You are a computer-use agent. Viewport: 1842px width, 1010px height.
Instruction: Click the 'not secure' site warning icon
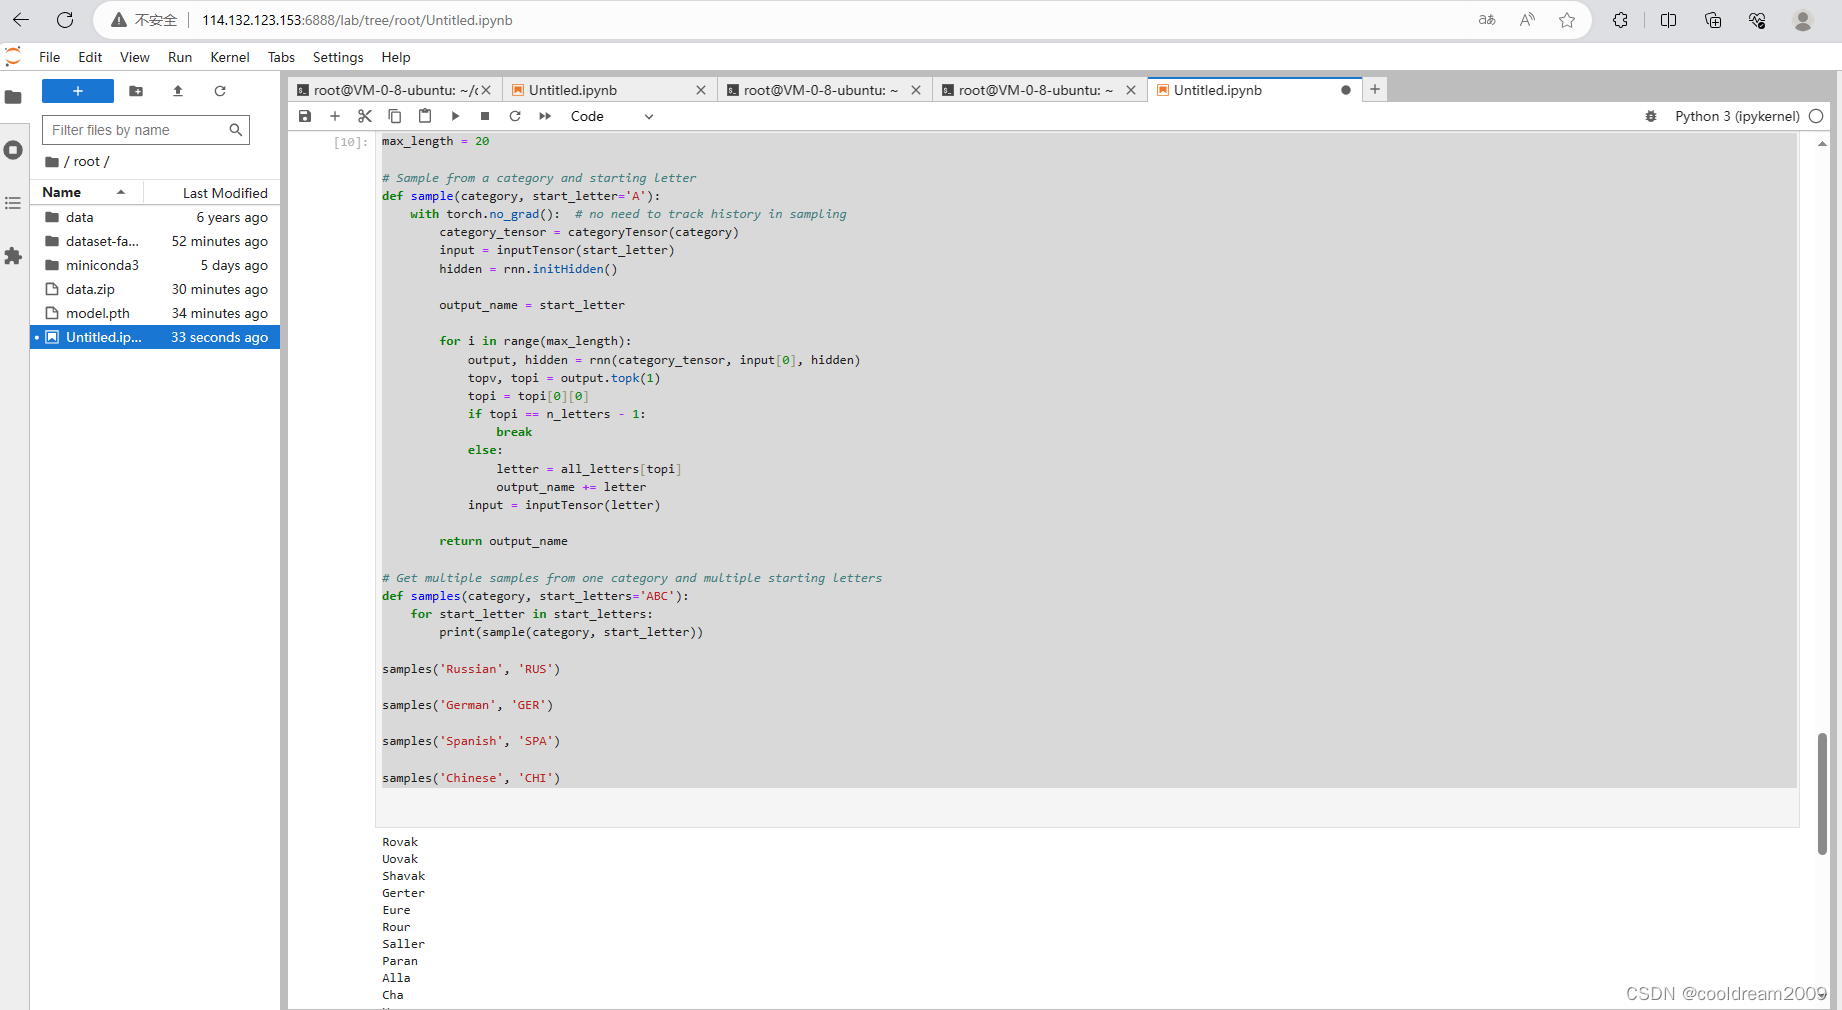[x=119, y=20]
